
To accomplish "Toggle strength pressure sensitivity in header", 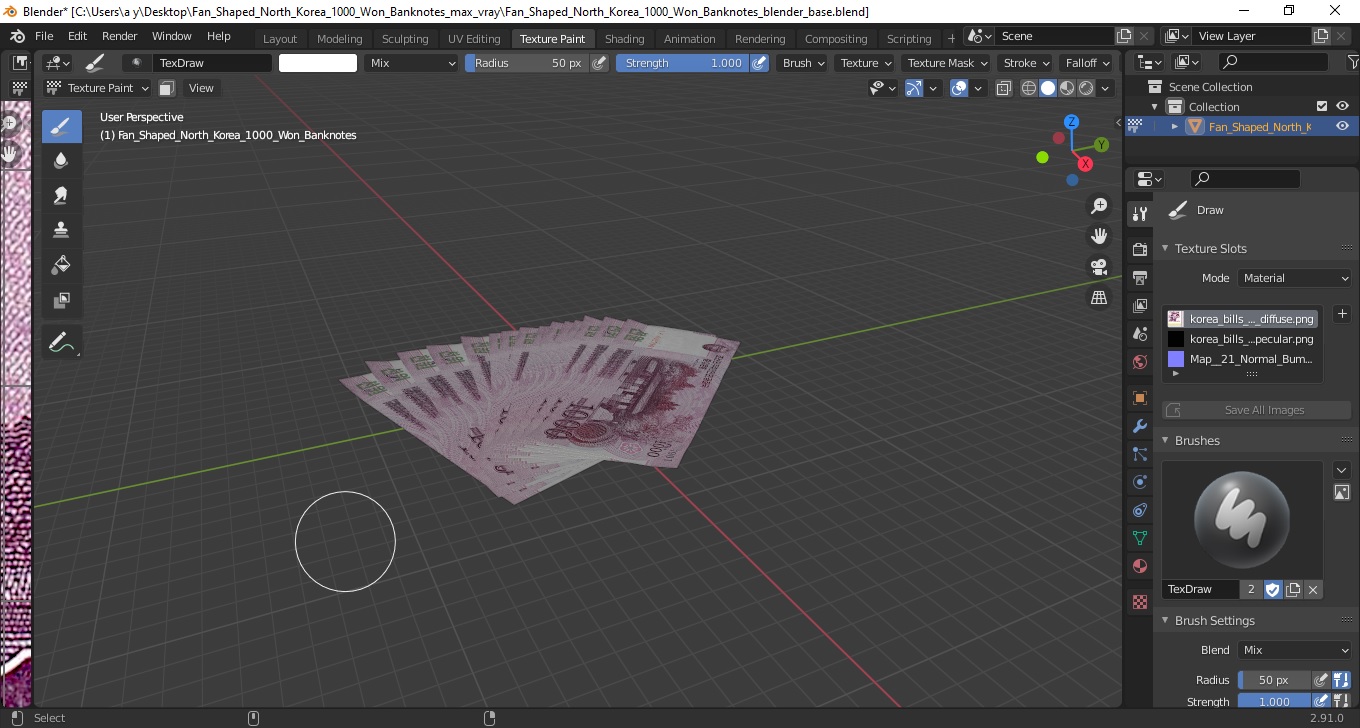I will point(759,63).
